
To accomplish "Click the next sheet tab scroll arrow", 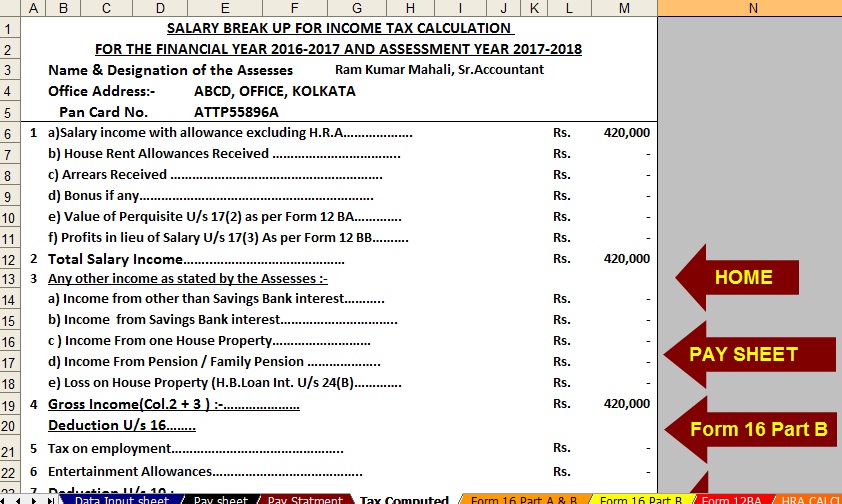I will coord(33,500).
